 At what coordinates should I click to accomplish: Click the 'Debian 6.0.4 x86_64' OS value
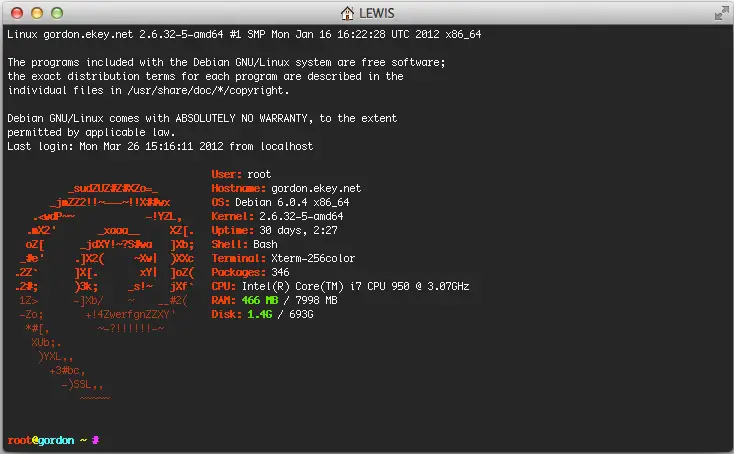(292, 202)
